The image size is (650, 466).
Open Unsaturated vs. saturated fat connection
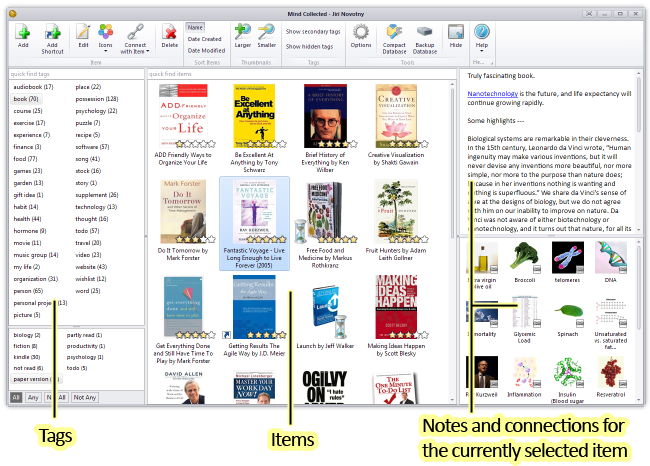click(611, 312)
